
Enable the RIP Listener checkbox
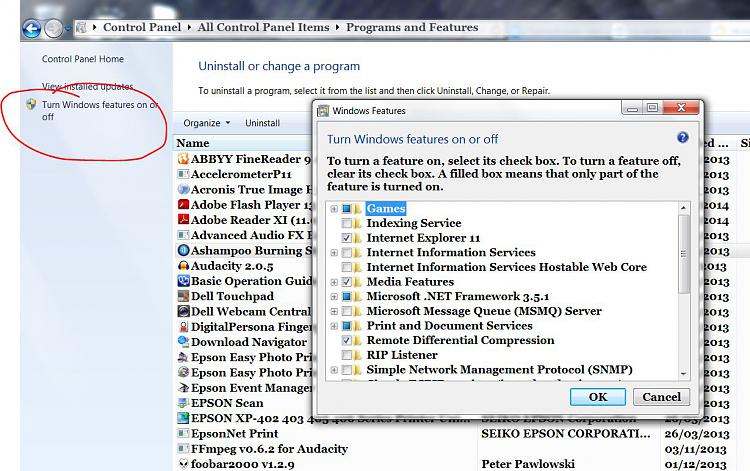click(x=346, y=355)
